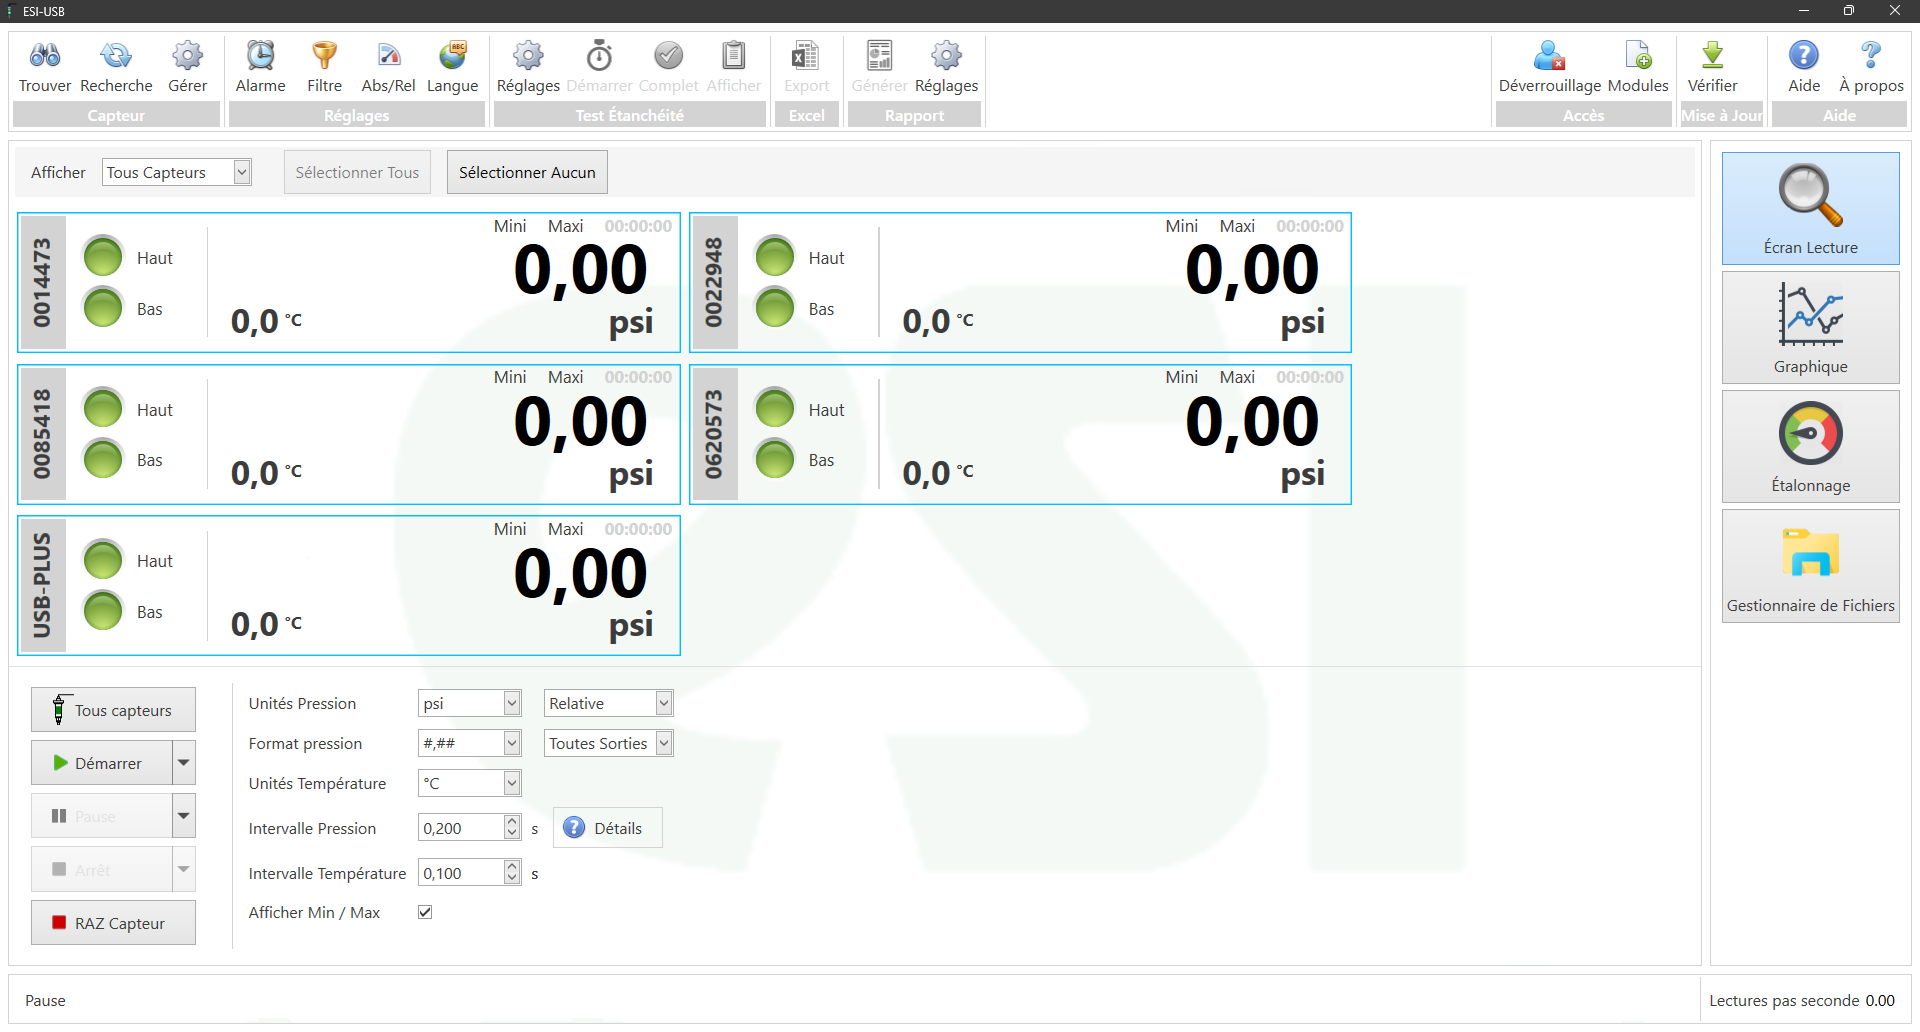
Task: Switch to Graphique chart view
Action: (1810, 328)
